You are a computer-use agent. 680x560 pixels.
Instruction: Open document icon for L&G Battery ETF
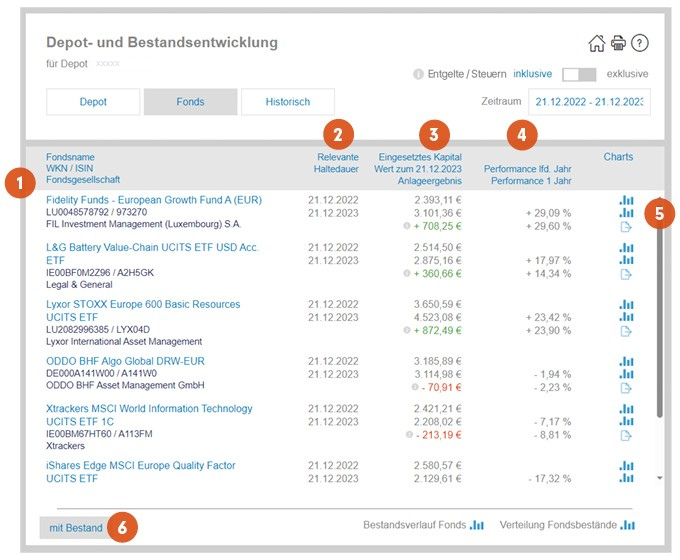(626, 274)
